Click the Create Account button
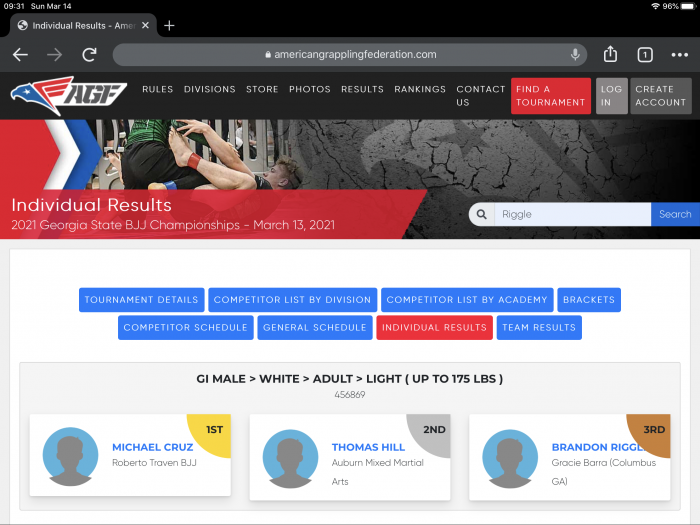Viewport: 700px width, 525px height. tap(660, 96)
